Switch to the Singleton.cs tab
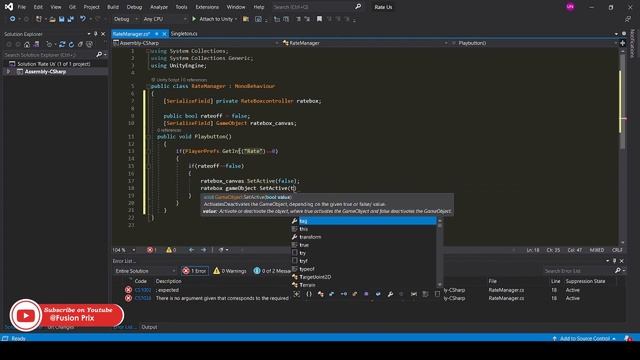This screenshot has height=360, width=640. pos(184,34)
